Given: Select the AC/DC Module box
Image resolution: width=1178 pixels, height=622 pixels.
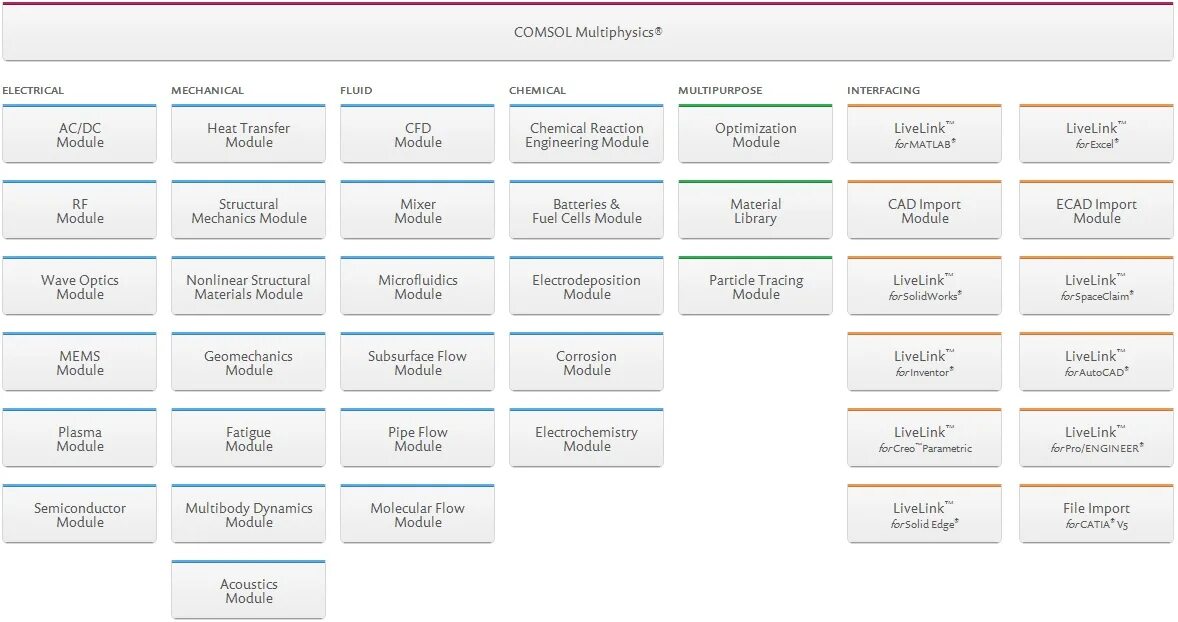Looking at the screenshot, I should [80, 134].
